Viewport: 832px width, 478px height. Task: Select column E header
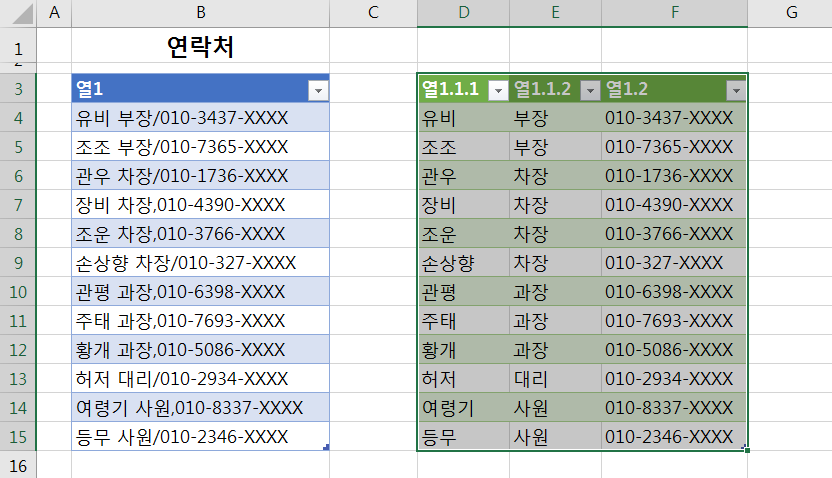pyautogui.click(x=555, y=13)
